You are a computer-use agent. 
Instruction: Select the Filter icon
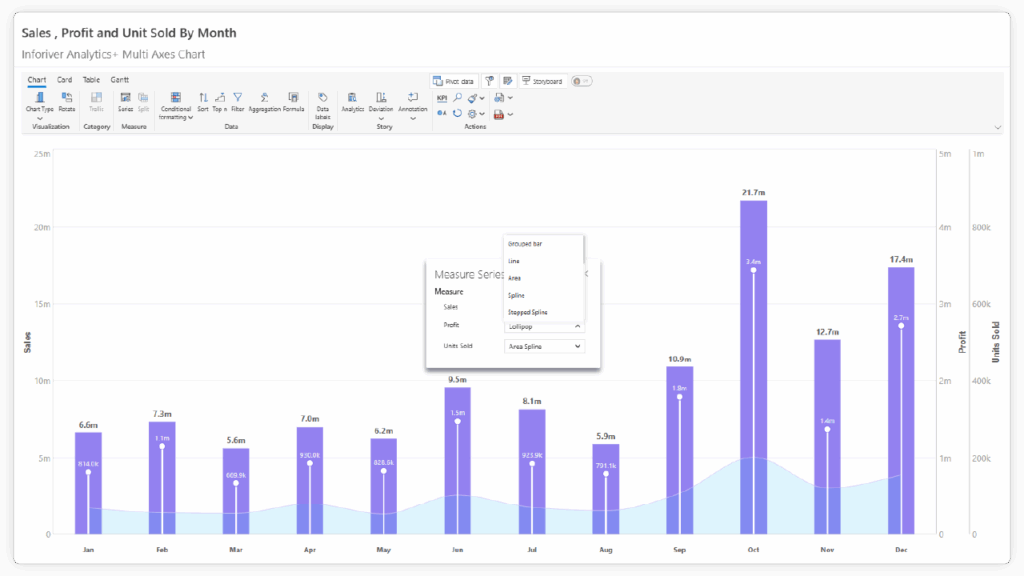[x=236, y=98]
